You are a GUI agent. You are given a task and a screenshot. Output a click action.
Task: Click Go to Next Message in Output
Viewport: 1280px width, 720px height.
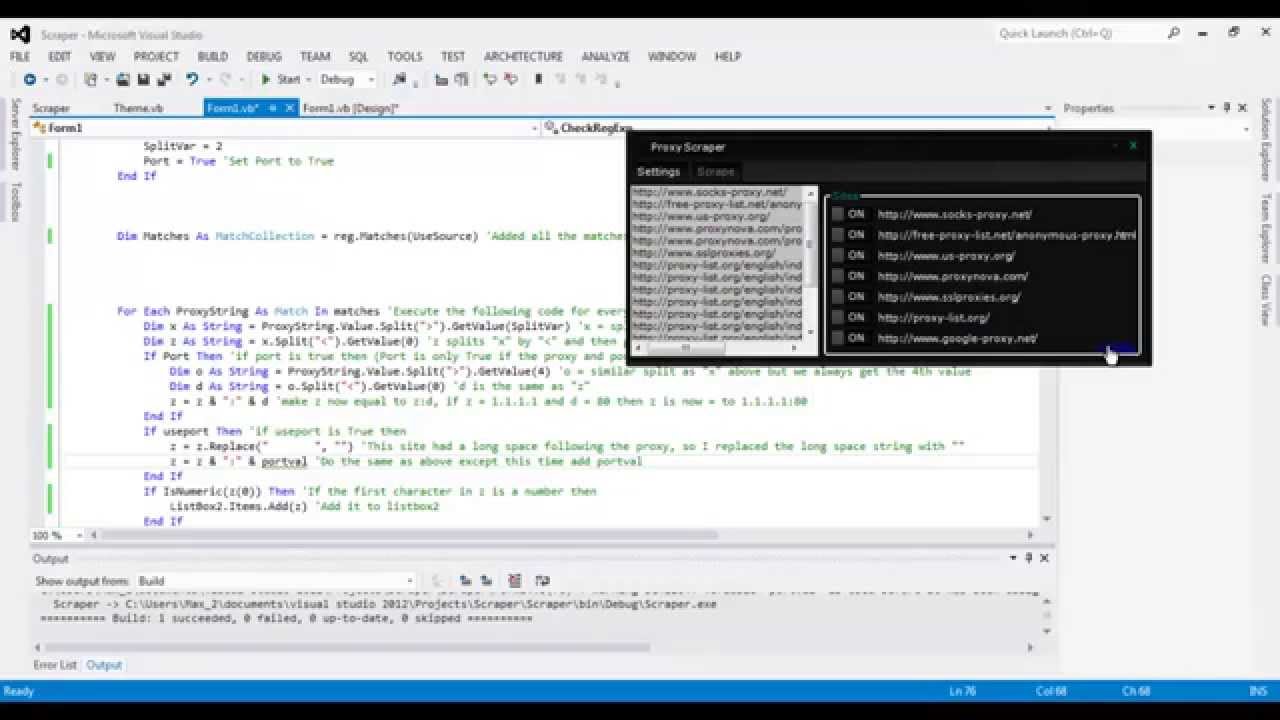click(x=486, y=580)
